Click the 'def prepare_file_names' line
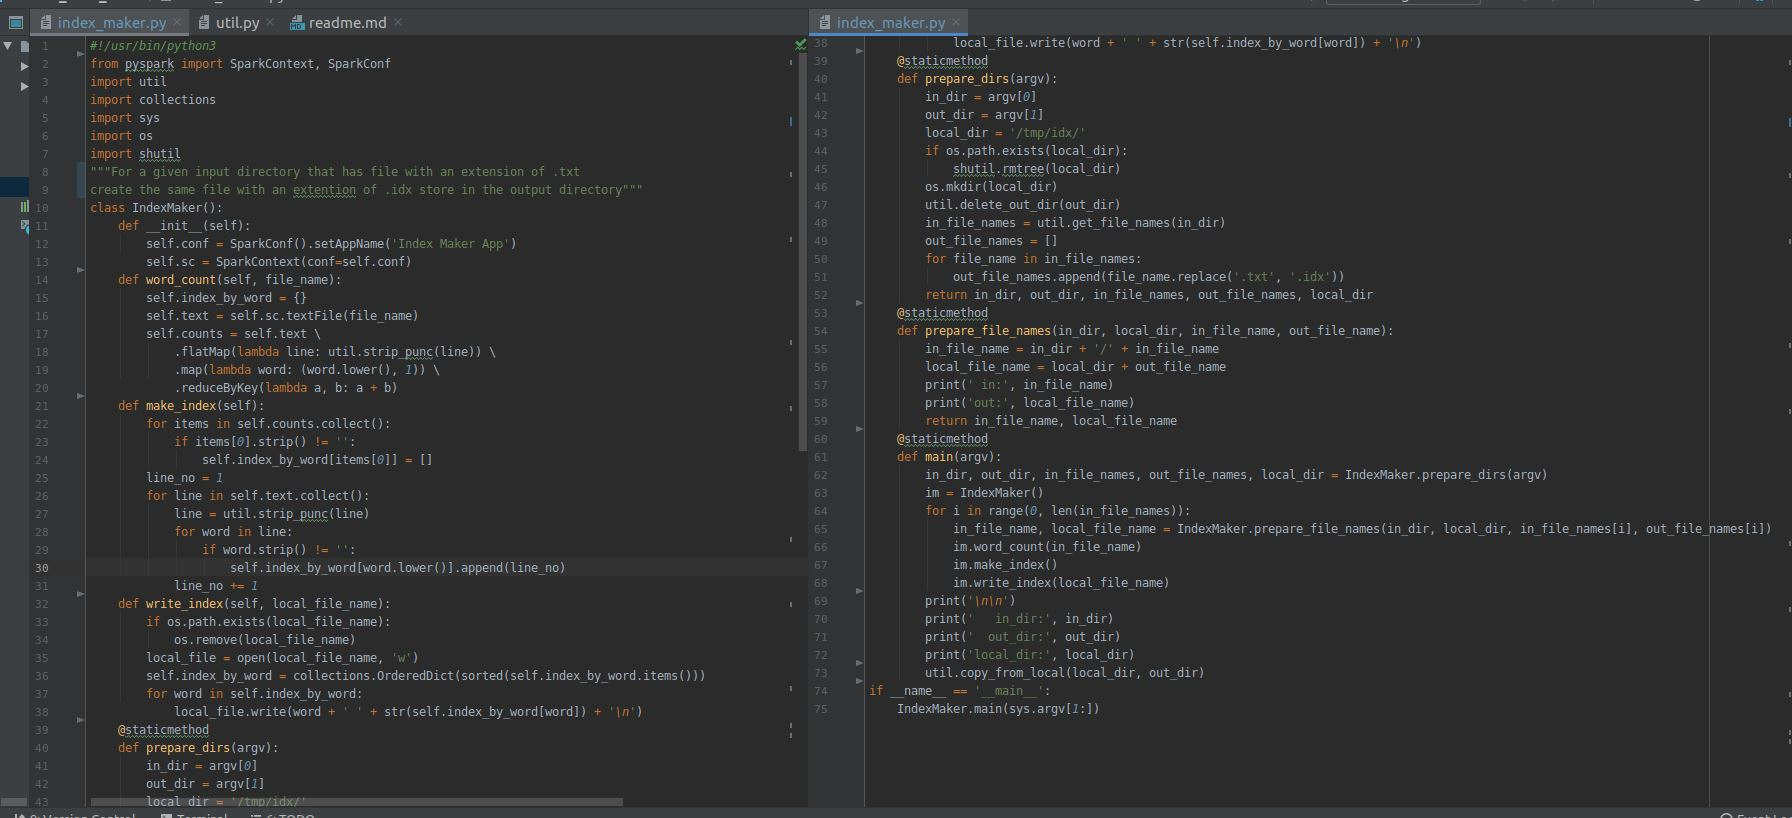The image size is (1792, 818). [x=1145, y=331]
